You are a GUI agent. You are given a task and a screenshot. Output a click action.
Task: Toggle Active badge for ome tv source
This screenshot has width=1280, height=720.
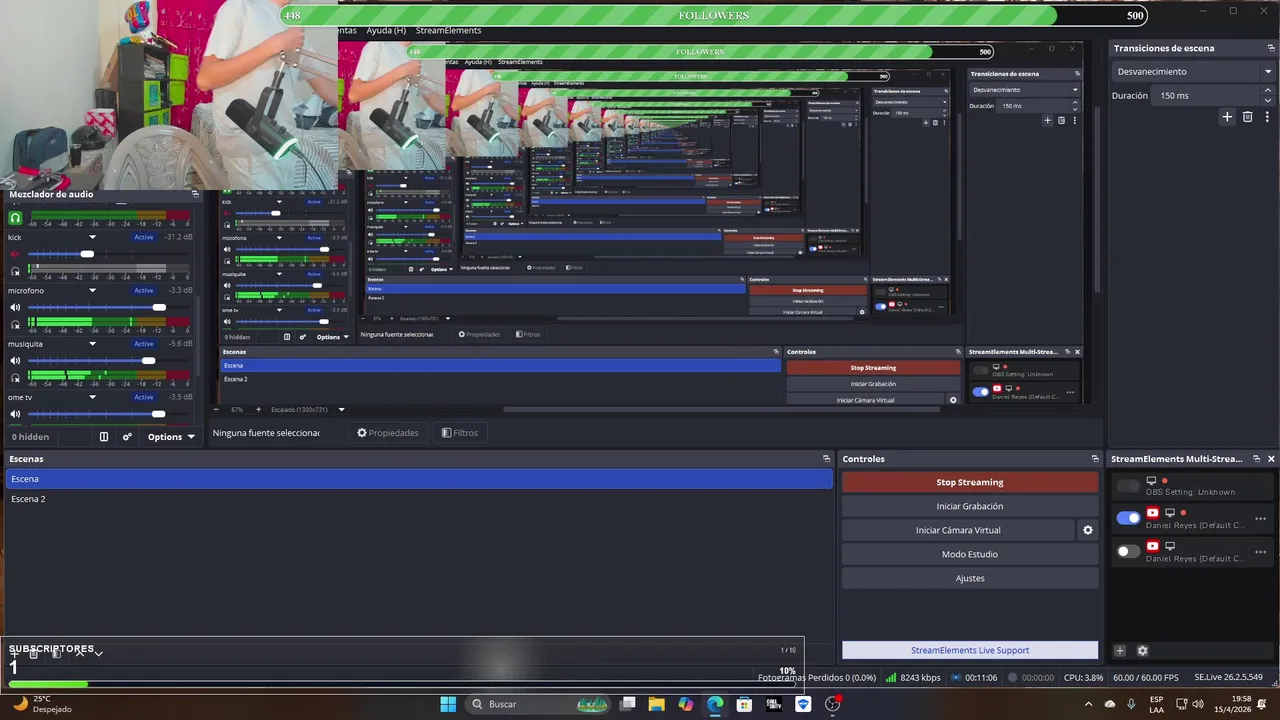(144, 397)
